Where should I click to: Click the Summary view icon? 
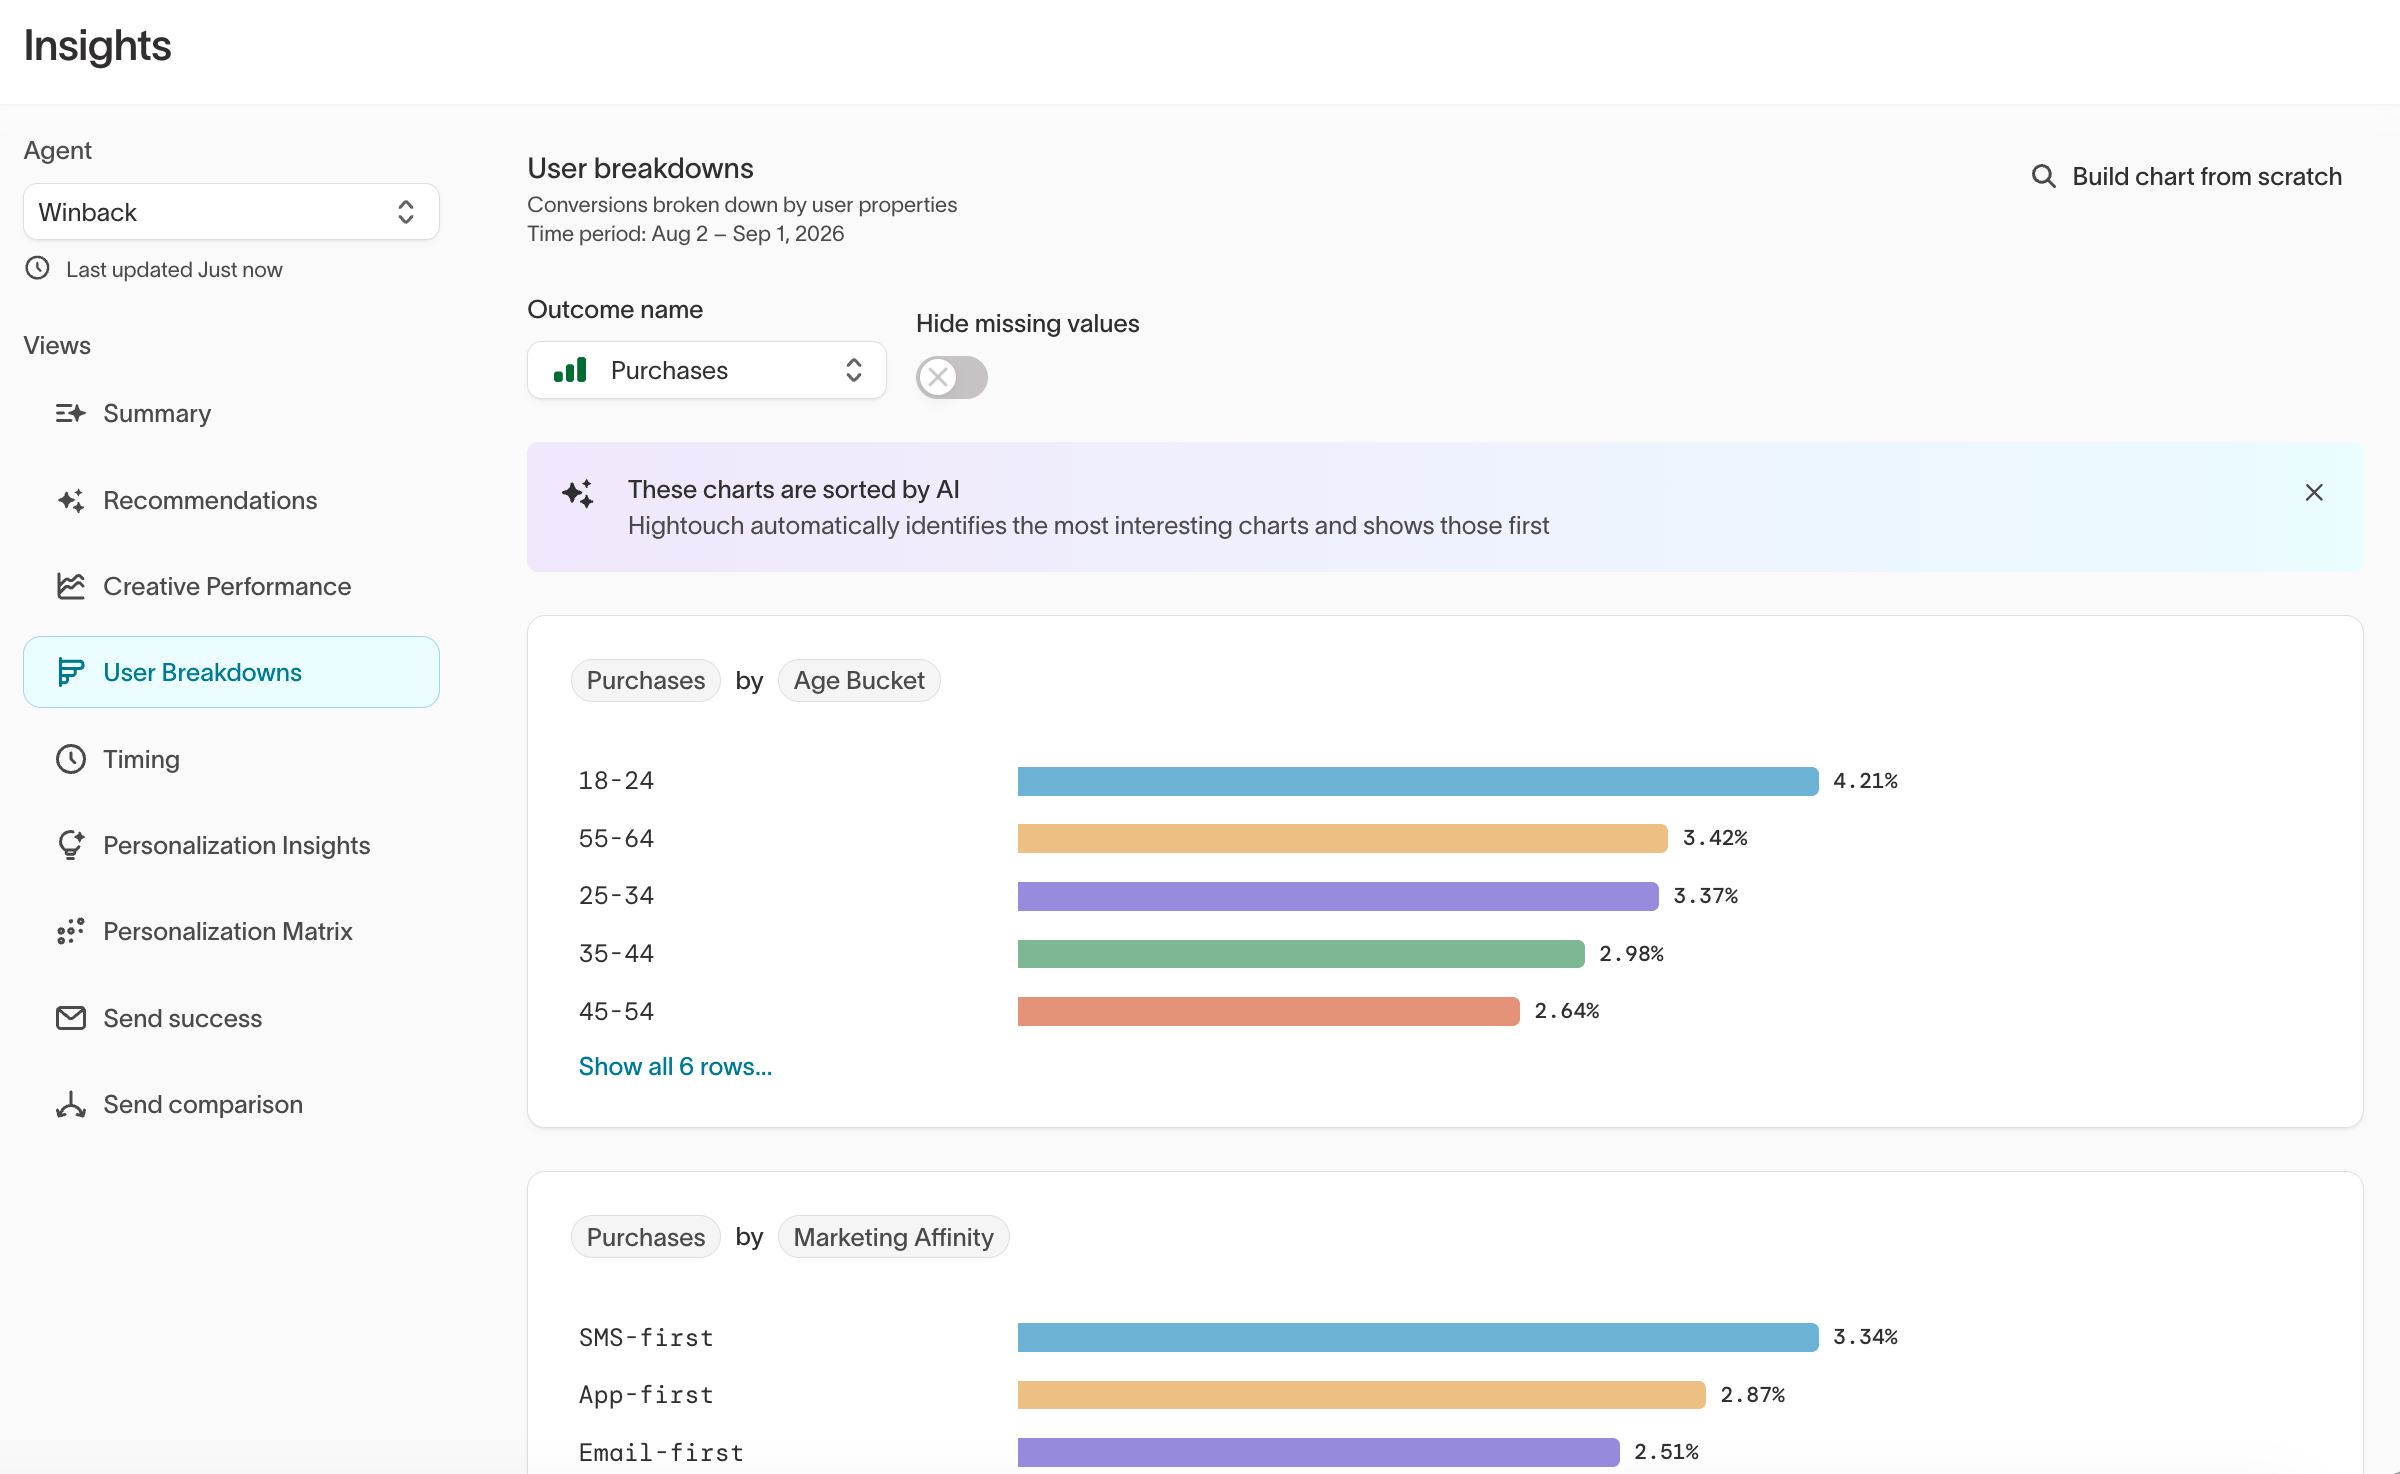coord(70,413)
